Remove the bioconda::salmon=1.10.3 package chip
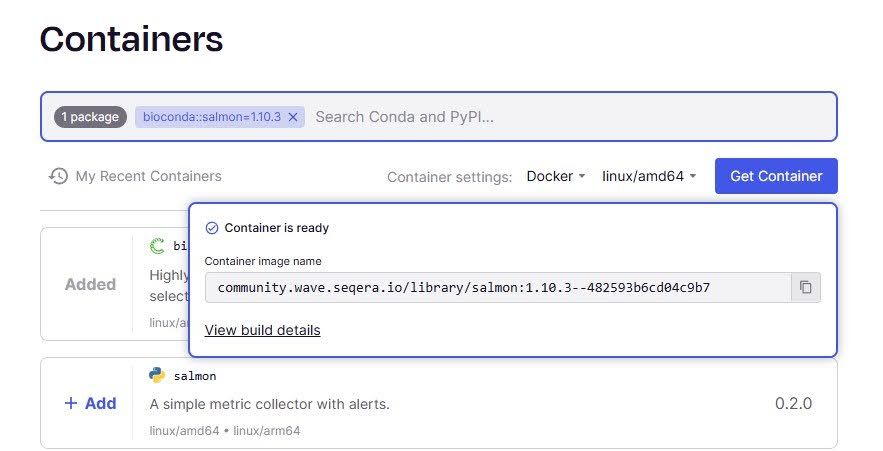 click(x=293, y=117)
